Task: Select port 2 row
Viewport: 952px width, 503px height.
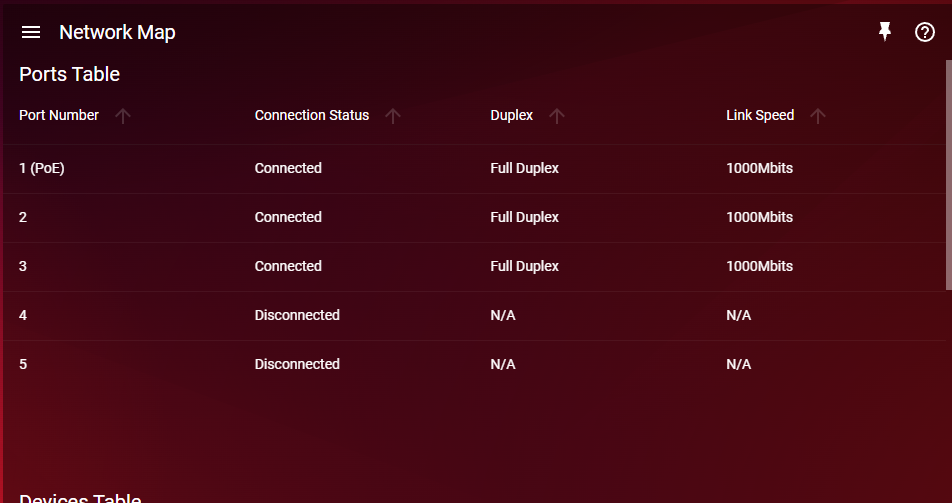Action: [474, 217]
